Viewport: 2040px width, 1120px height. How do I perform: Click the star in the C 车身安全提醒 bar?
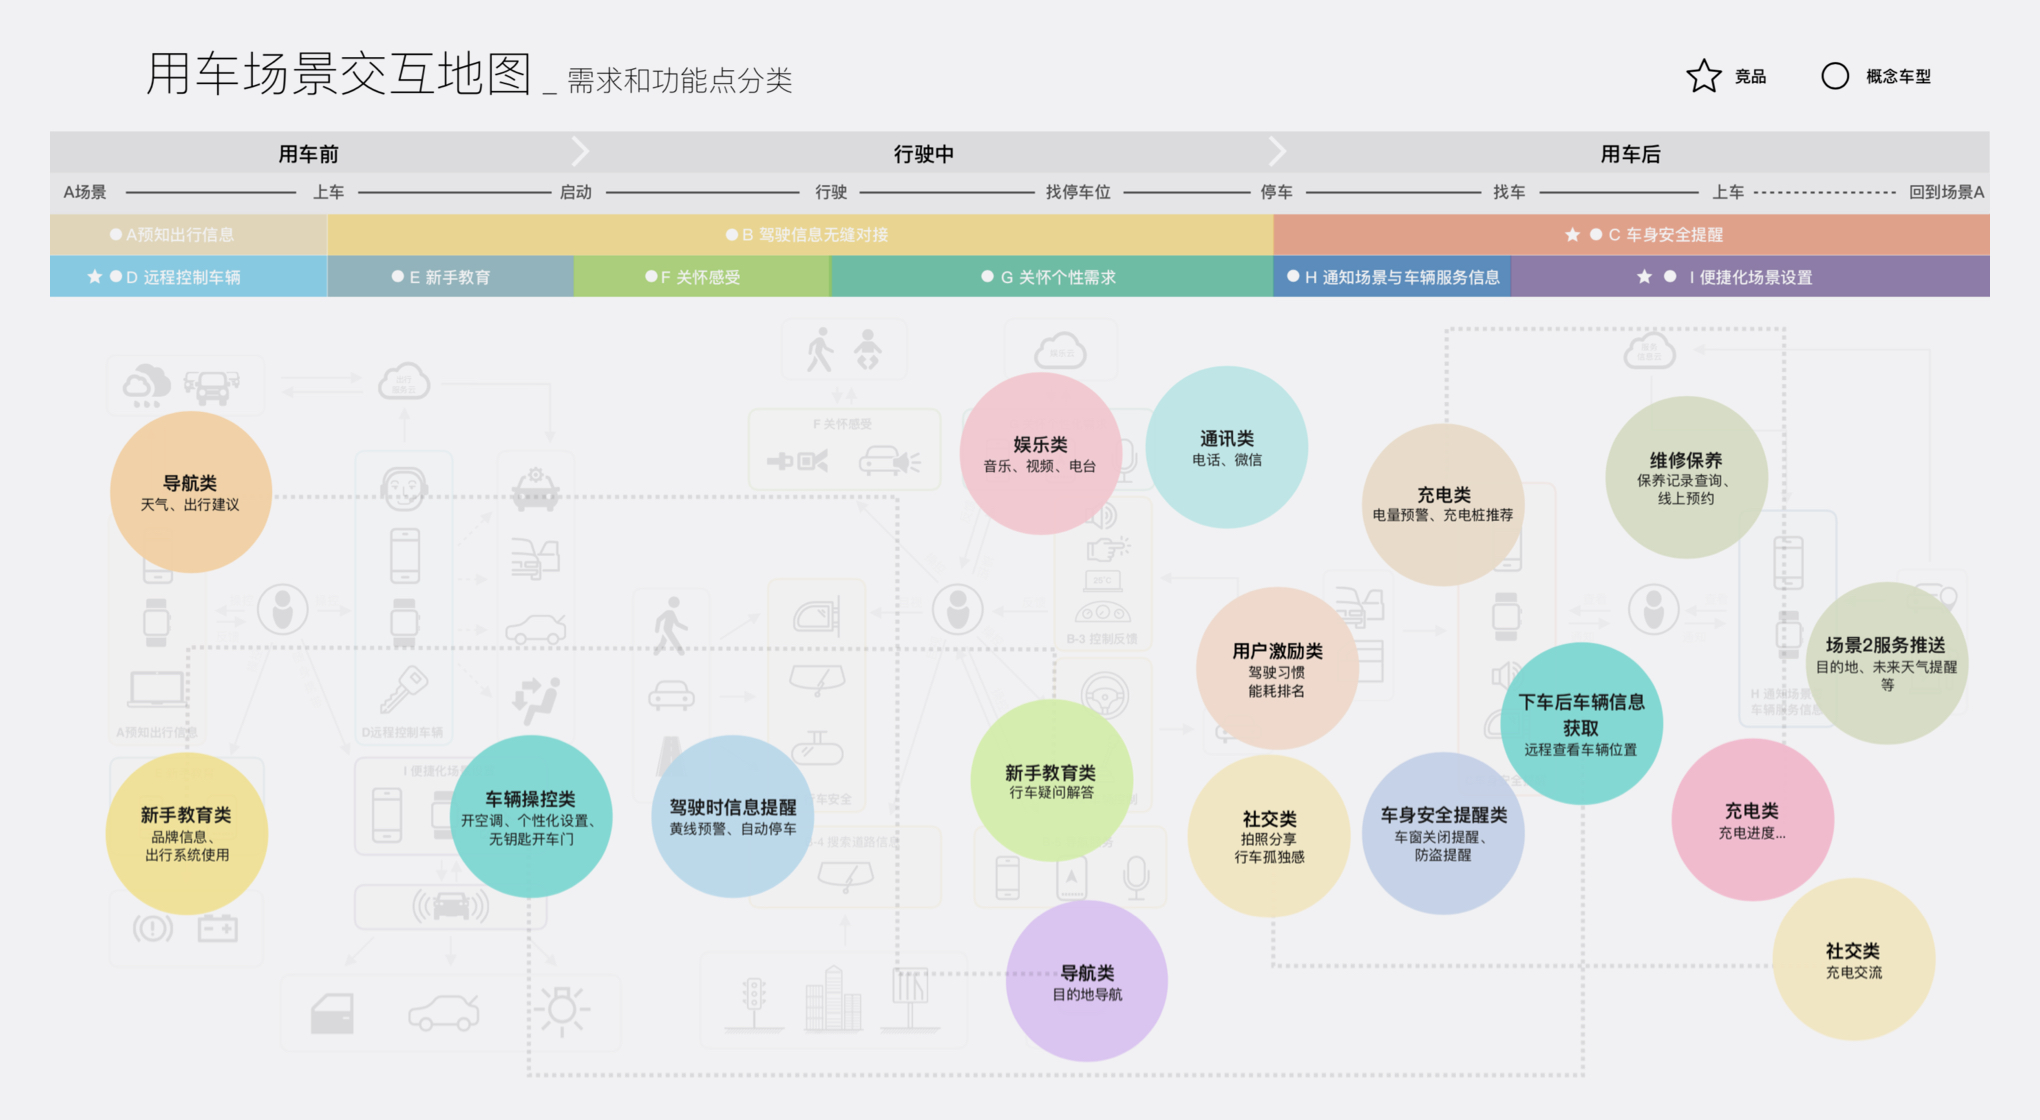[1572, 234]
